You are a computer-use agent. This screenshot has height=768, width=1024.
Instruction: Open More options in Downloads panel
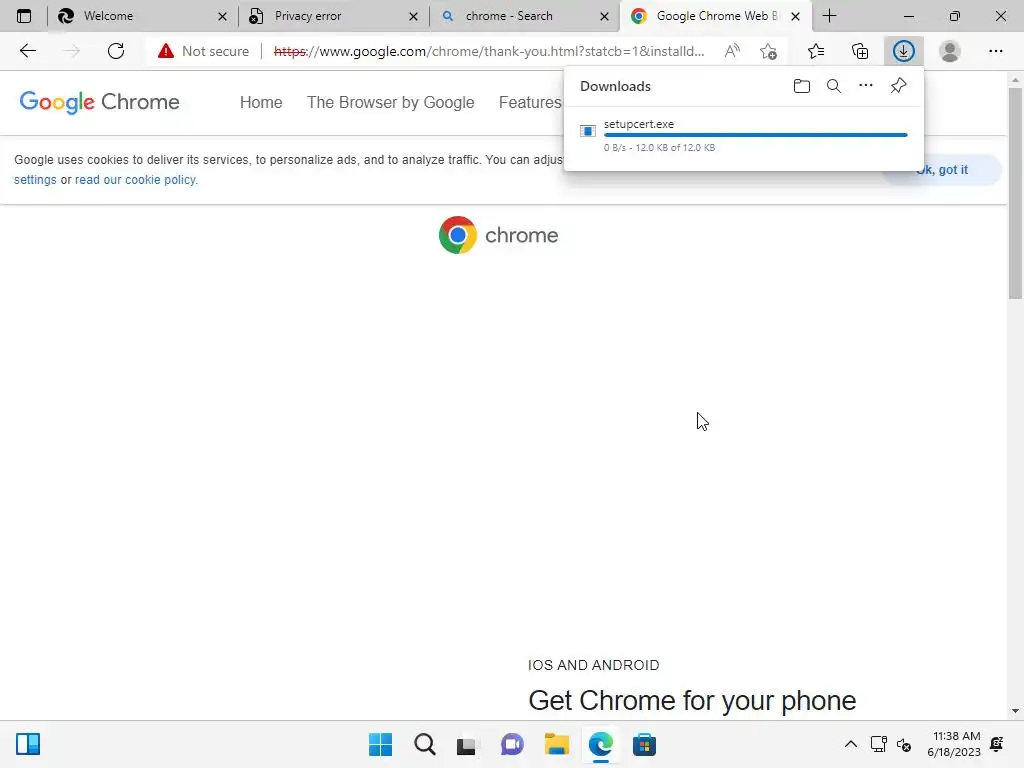[x=866, y=86]
